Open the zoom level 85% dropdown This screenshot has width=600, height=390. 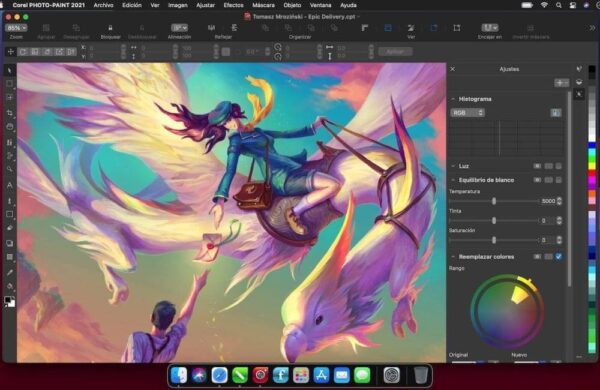coord(16,28)
